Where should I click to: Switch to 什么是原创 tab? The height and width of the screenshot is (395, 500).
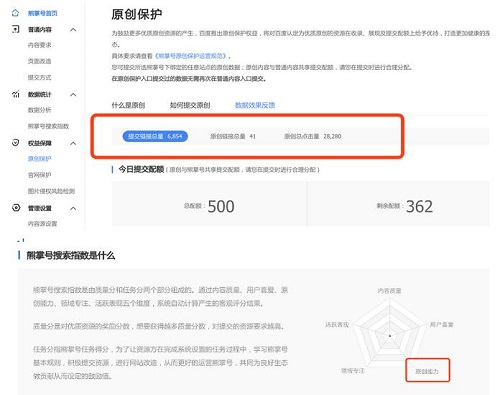click(128, 105)
